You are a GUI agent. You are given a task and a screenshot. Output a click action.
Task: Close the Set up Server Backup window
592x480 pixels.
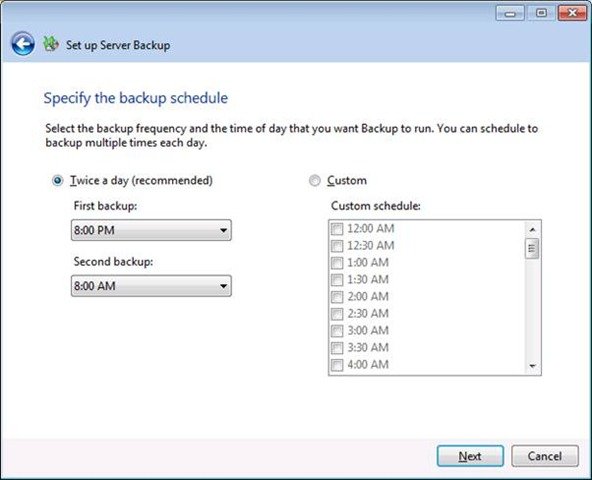coord(572,14)
